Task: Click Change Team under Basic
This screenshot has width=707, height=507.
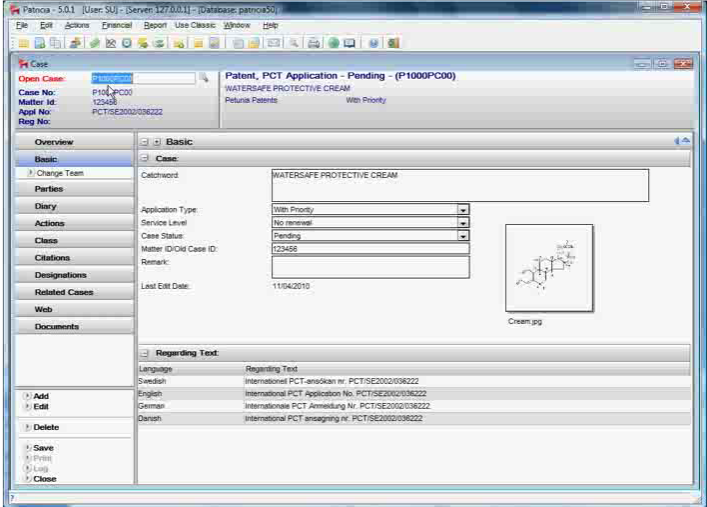Action: click(x=59, y=173)
